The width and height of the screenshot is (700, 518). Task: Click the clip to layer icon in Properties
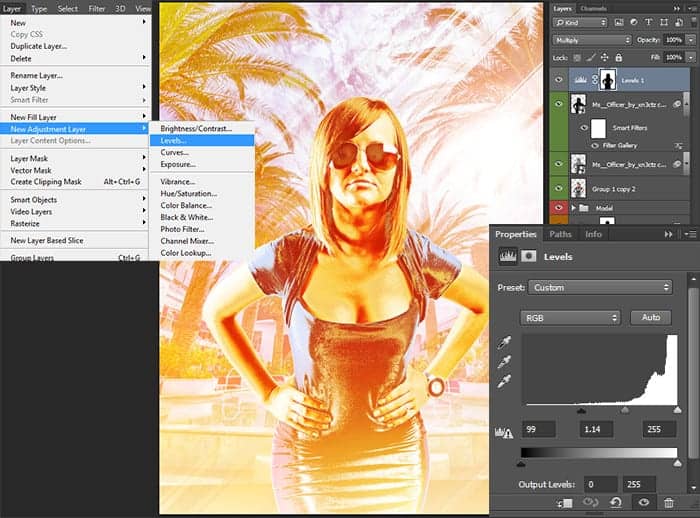coord(566,503)
